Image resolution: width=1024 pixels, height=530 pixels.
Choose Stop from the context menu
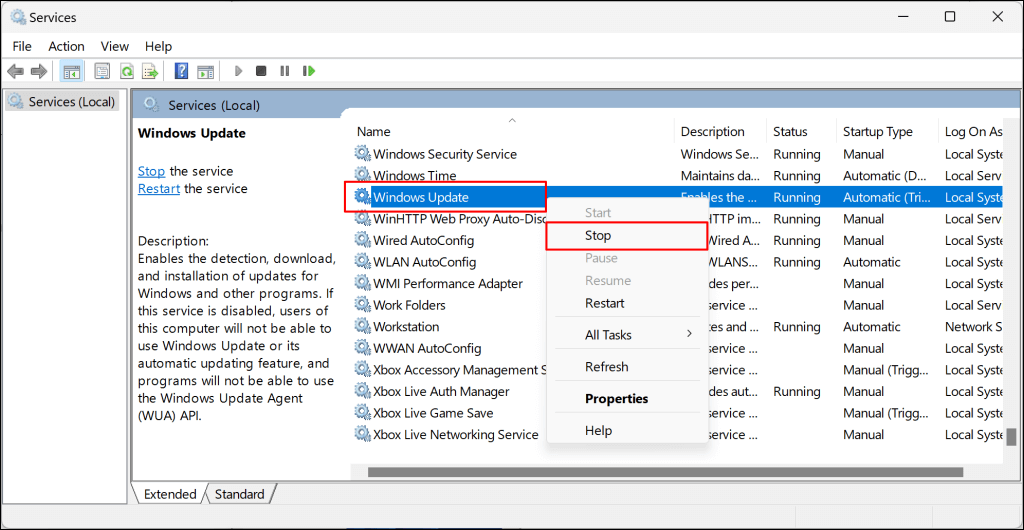pos(598,236)
